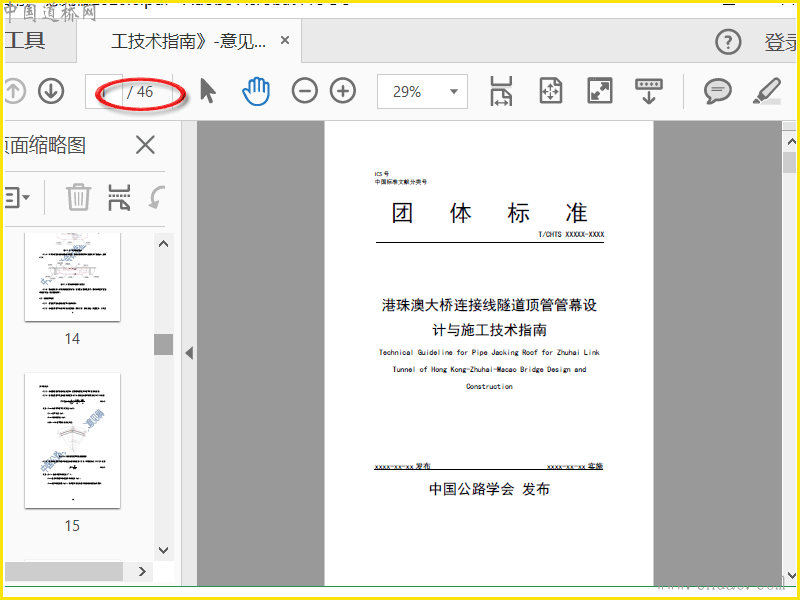The image size is (800, 600).
Task: Close the 工技术指南 document tab
Action: pos(285,40)
